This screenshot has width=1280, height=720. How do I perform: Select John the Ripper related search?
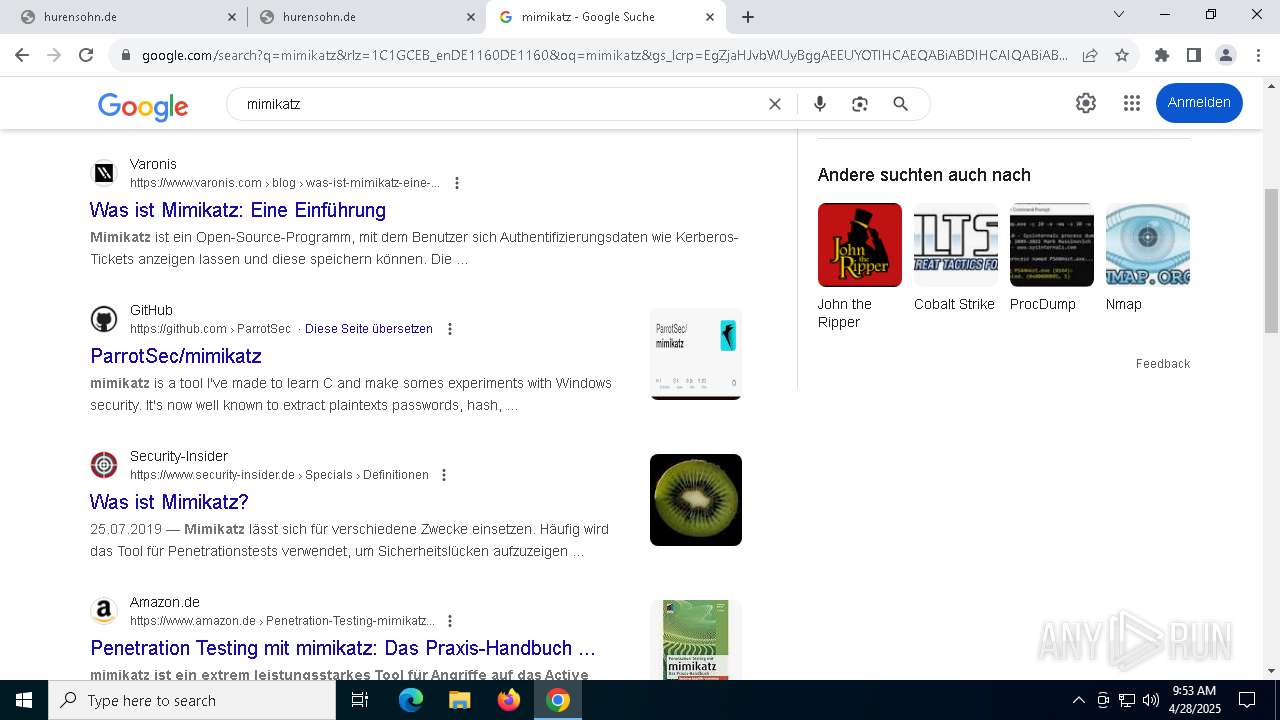(860, 267)
